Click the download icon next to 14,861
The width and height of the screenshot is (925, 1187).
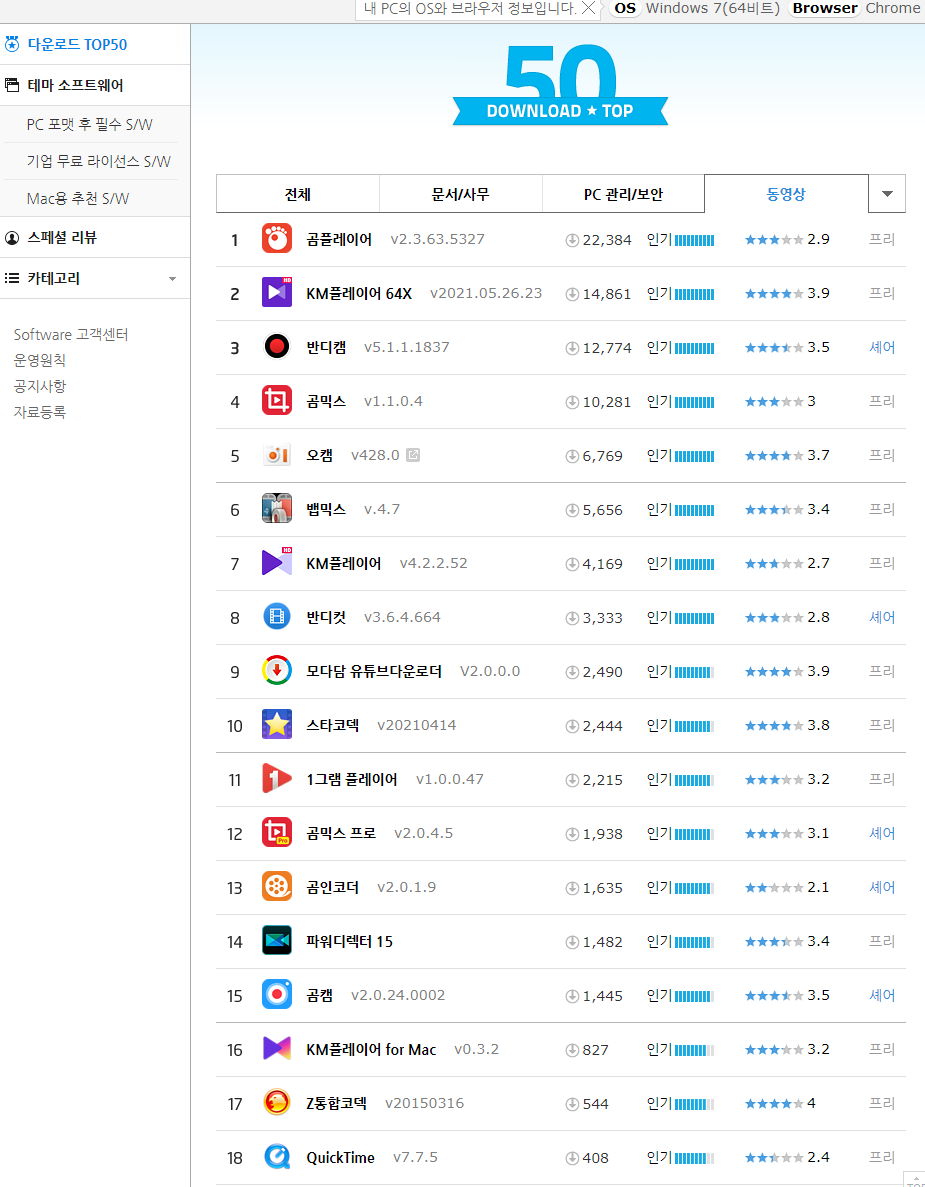(x=572, y=294)
